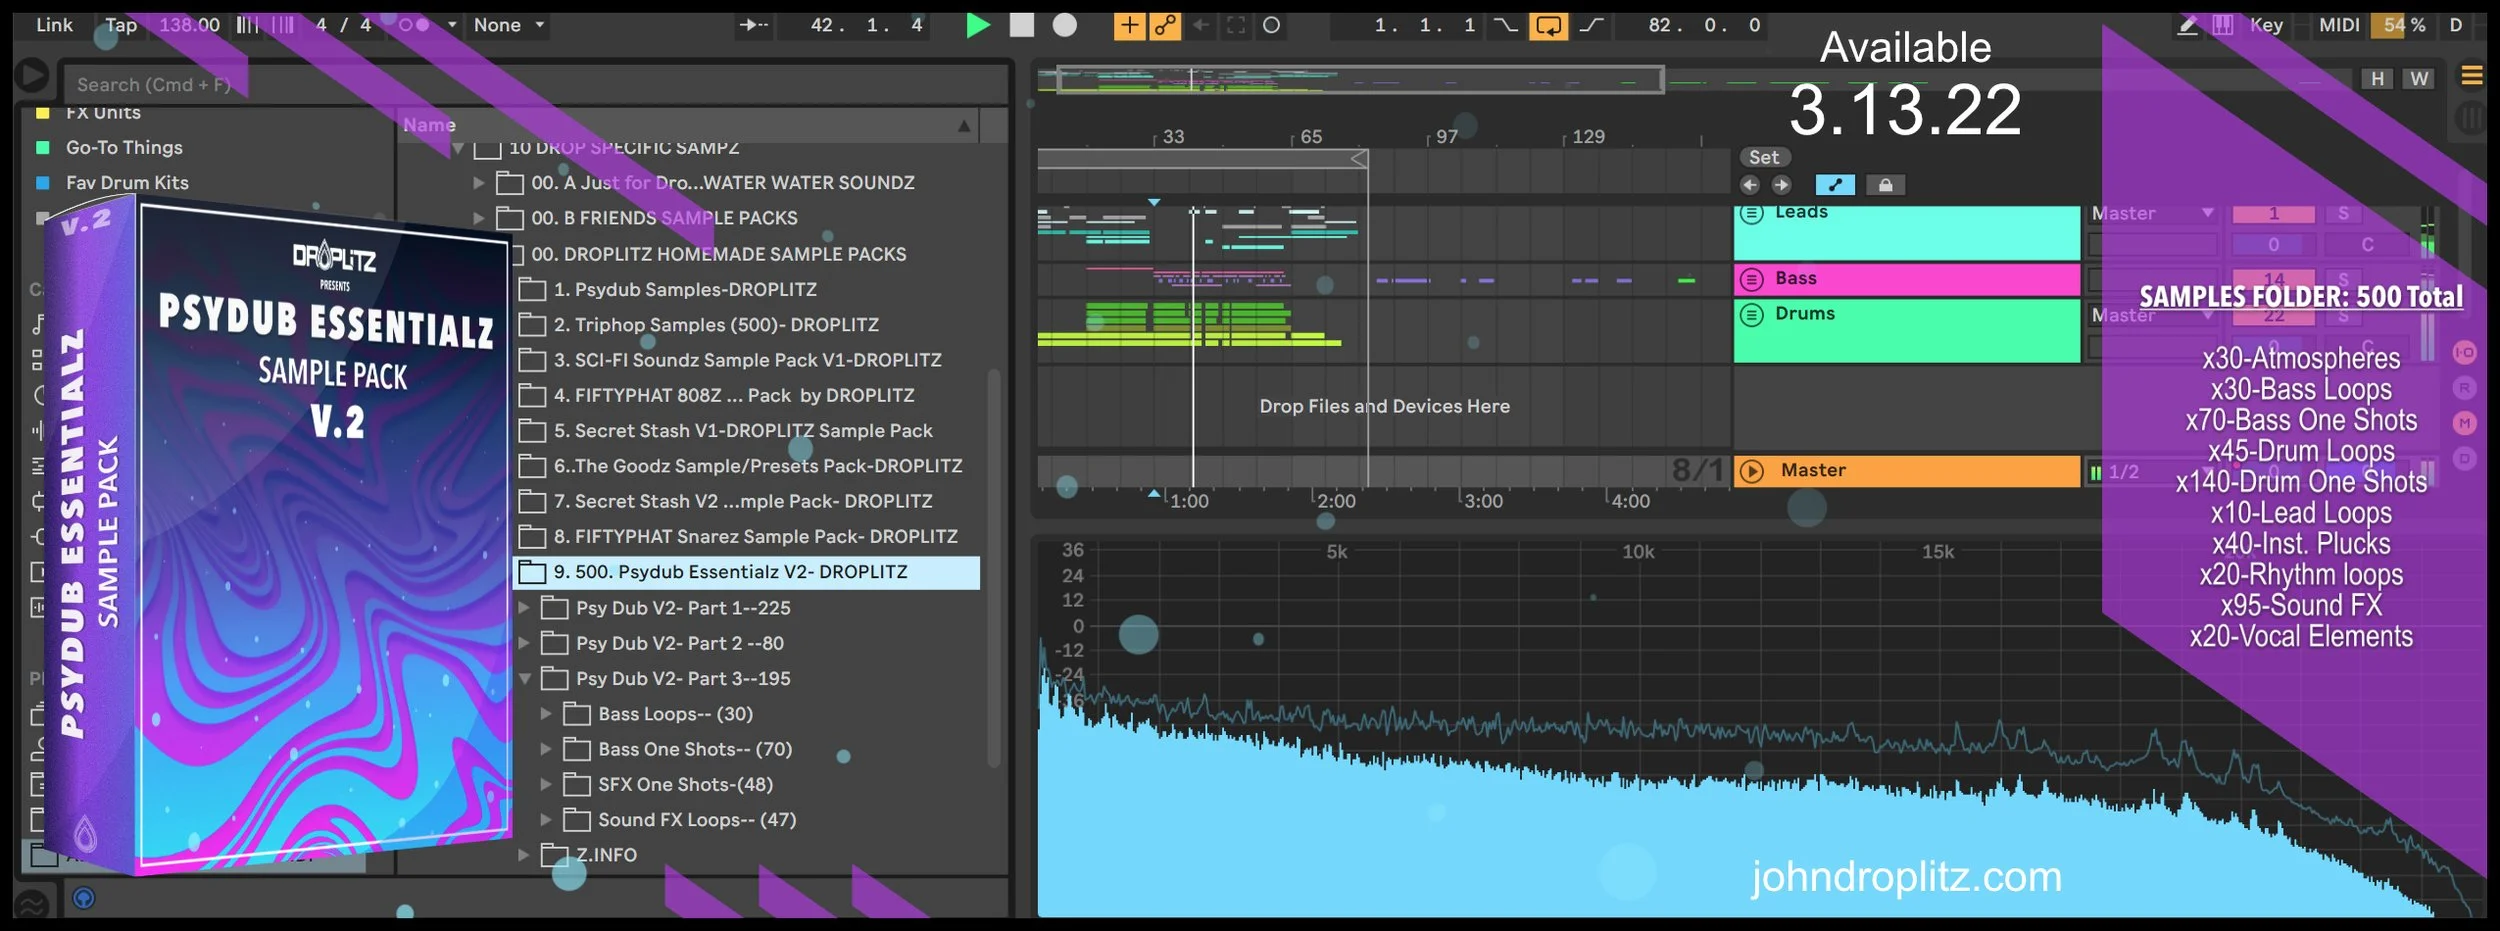The height and width of the screenshot is (931, 2500).
Task: Select Go-To Things collection
Action: coord(124,147)
